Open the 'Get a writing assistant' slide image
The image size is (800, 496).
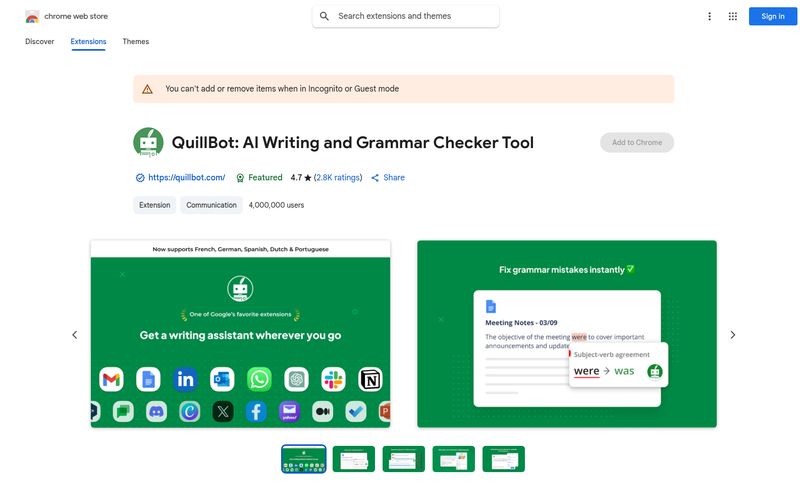click(x=240, y=334)
